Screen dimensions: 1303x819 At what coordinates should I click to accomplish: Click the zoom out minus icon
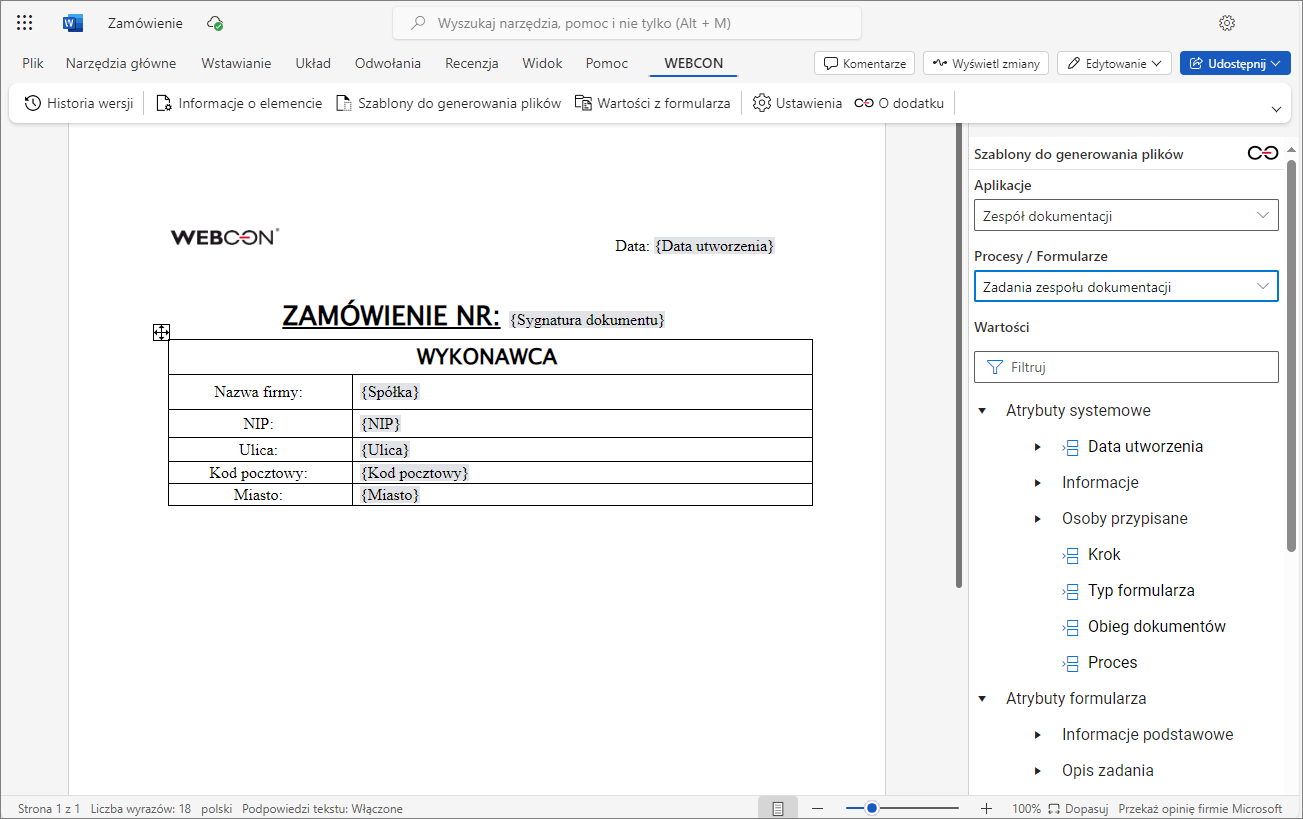(817, 808)
